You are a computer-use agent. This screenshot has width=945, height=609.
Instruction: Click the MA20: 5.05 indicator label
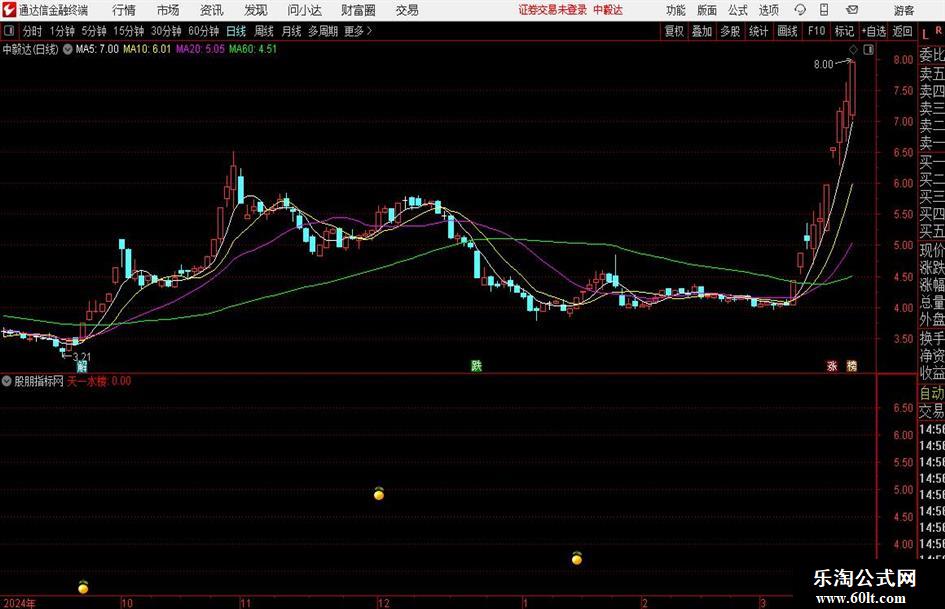[x=200, y=49]
